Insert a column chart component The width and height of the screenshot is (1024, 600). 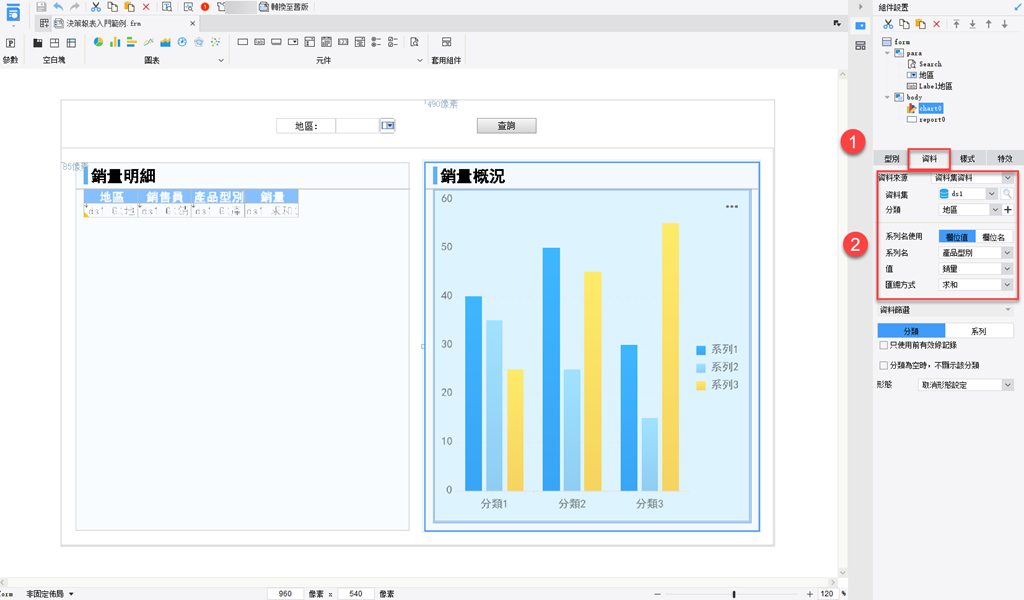tap(115, 42)
